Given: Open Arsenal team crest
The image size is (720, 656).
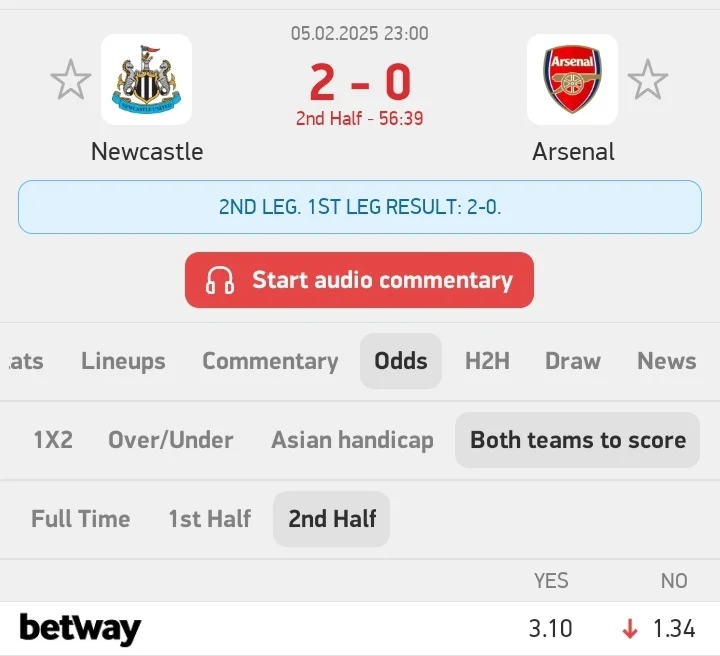Looking at the screenshot, I should tap(572, 80).
